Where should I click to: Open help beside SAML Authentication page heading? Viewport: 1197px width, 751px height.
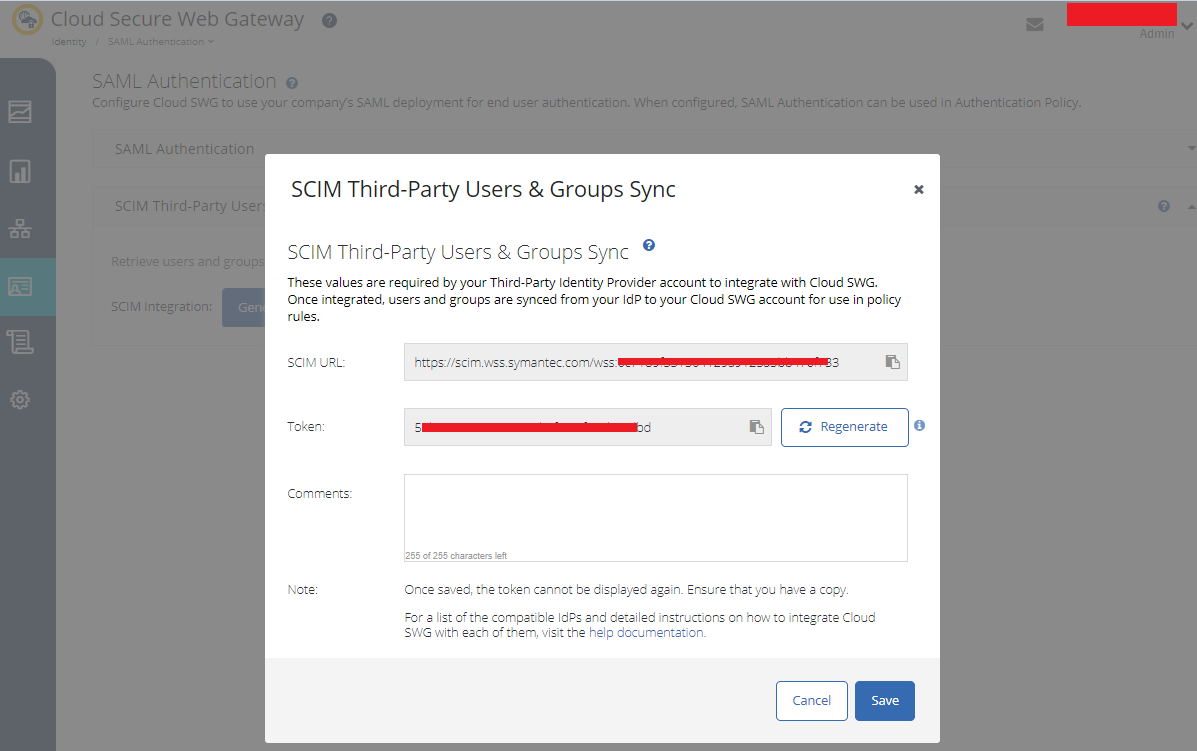click(292, 83)
